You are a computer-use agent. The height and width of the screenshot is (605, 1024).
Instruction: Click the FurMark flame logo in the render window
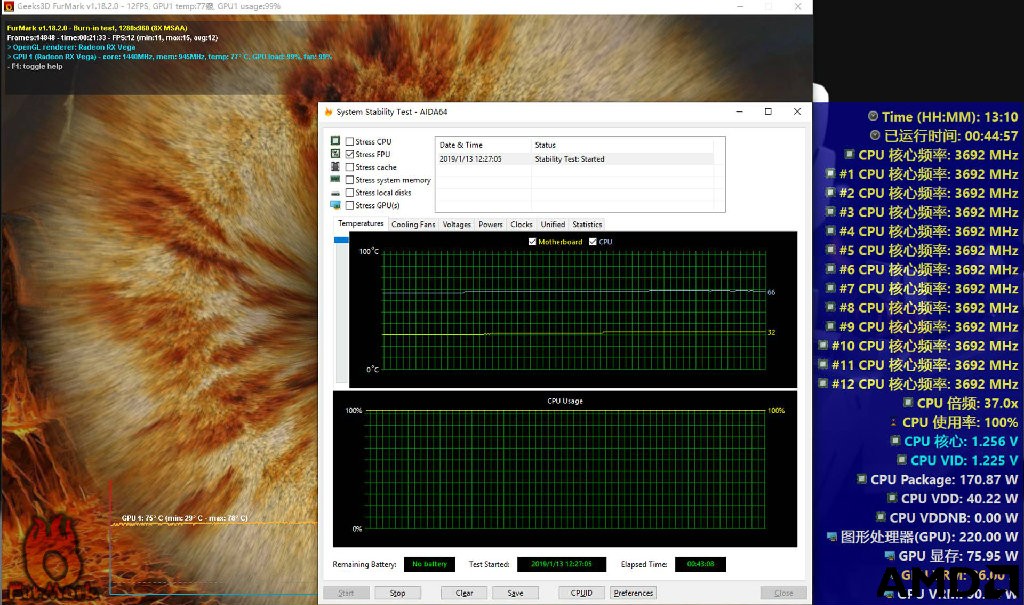click(x=52, y=559)
